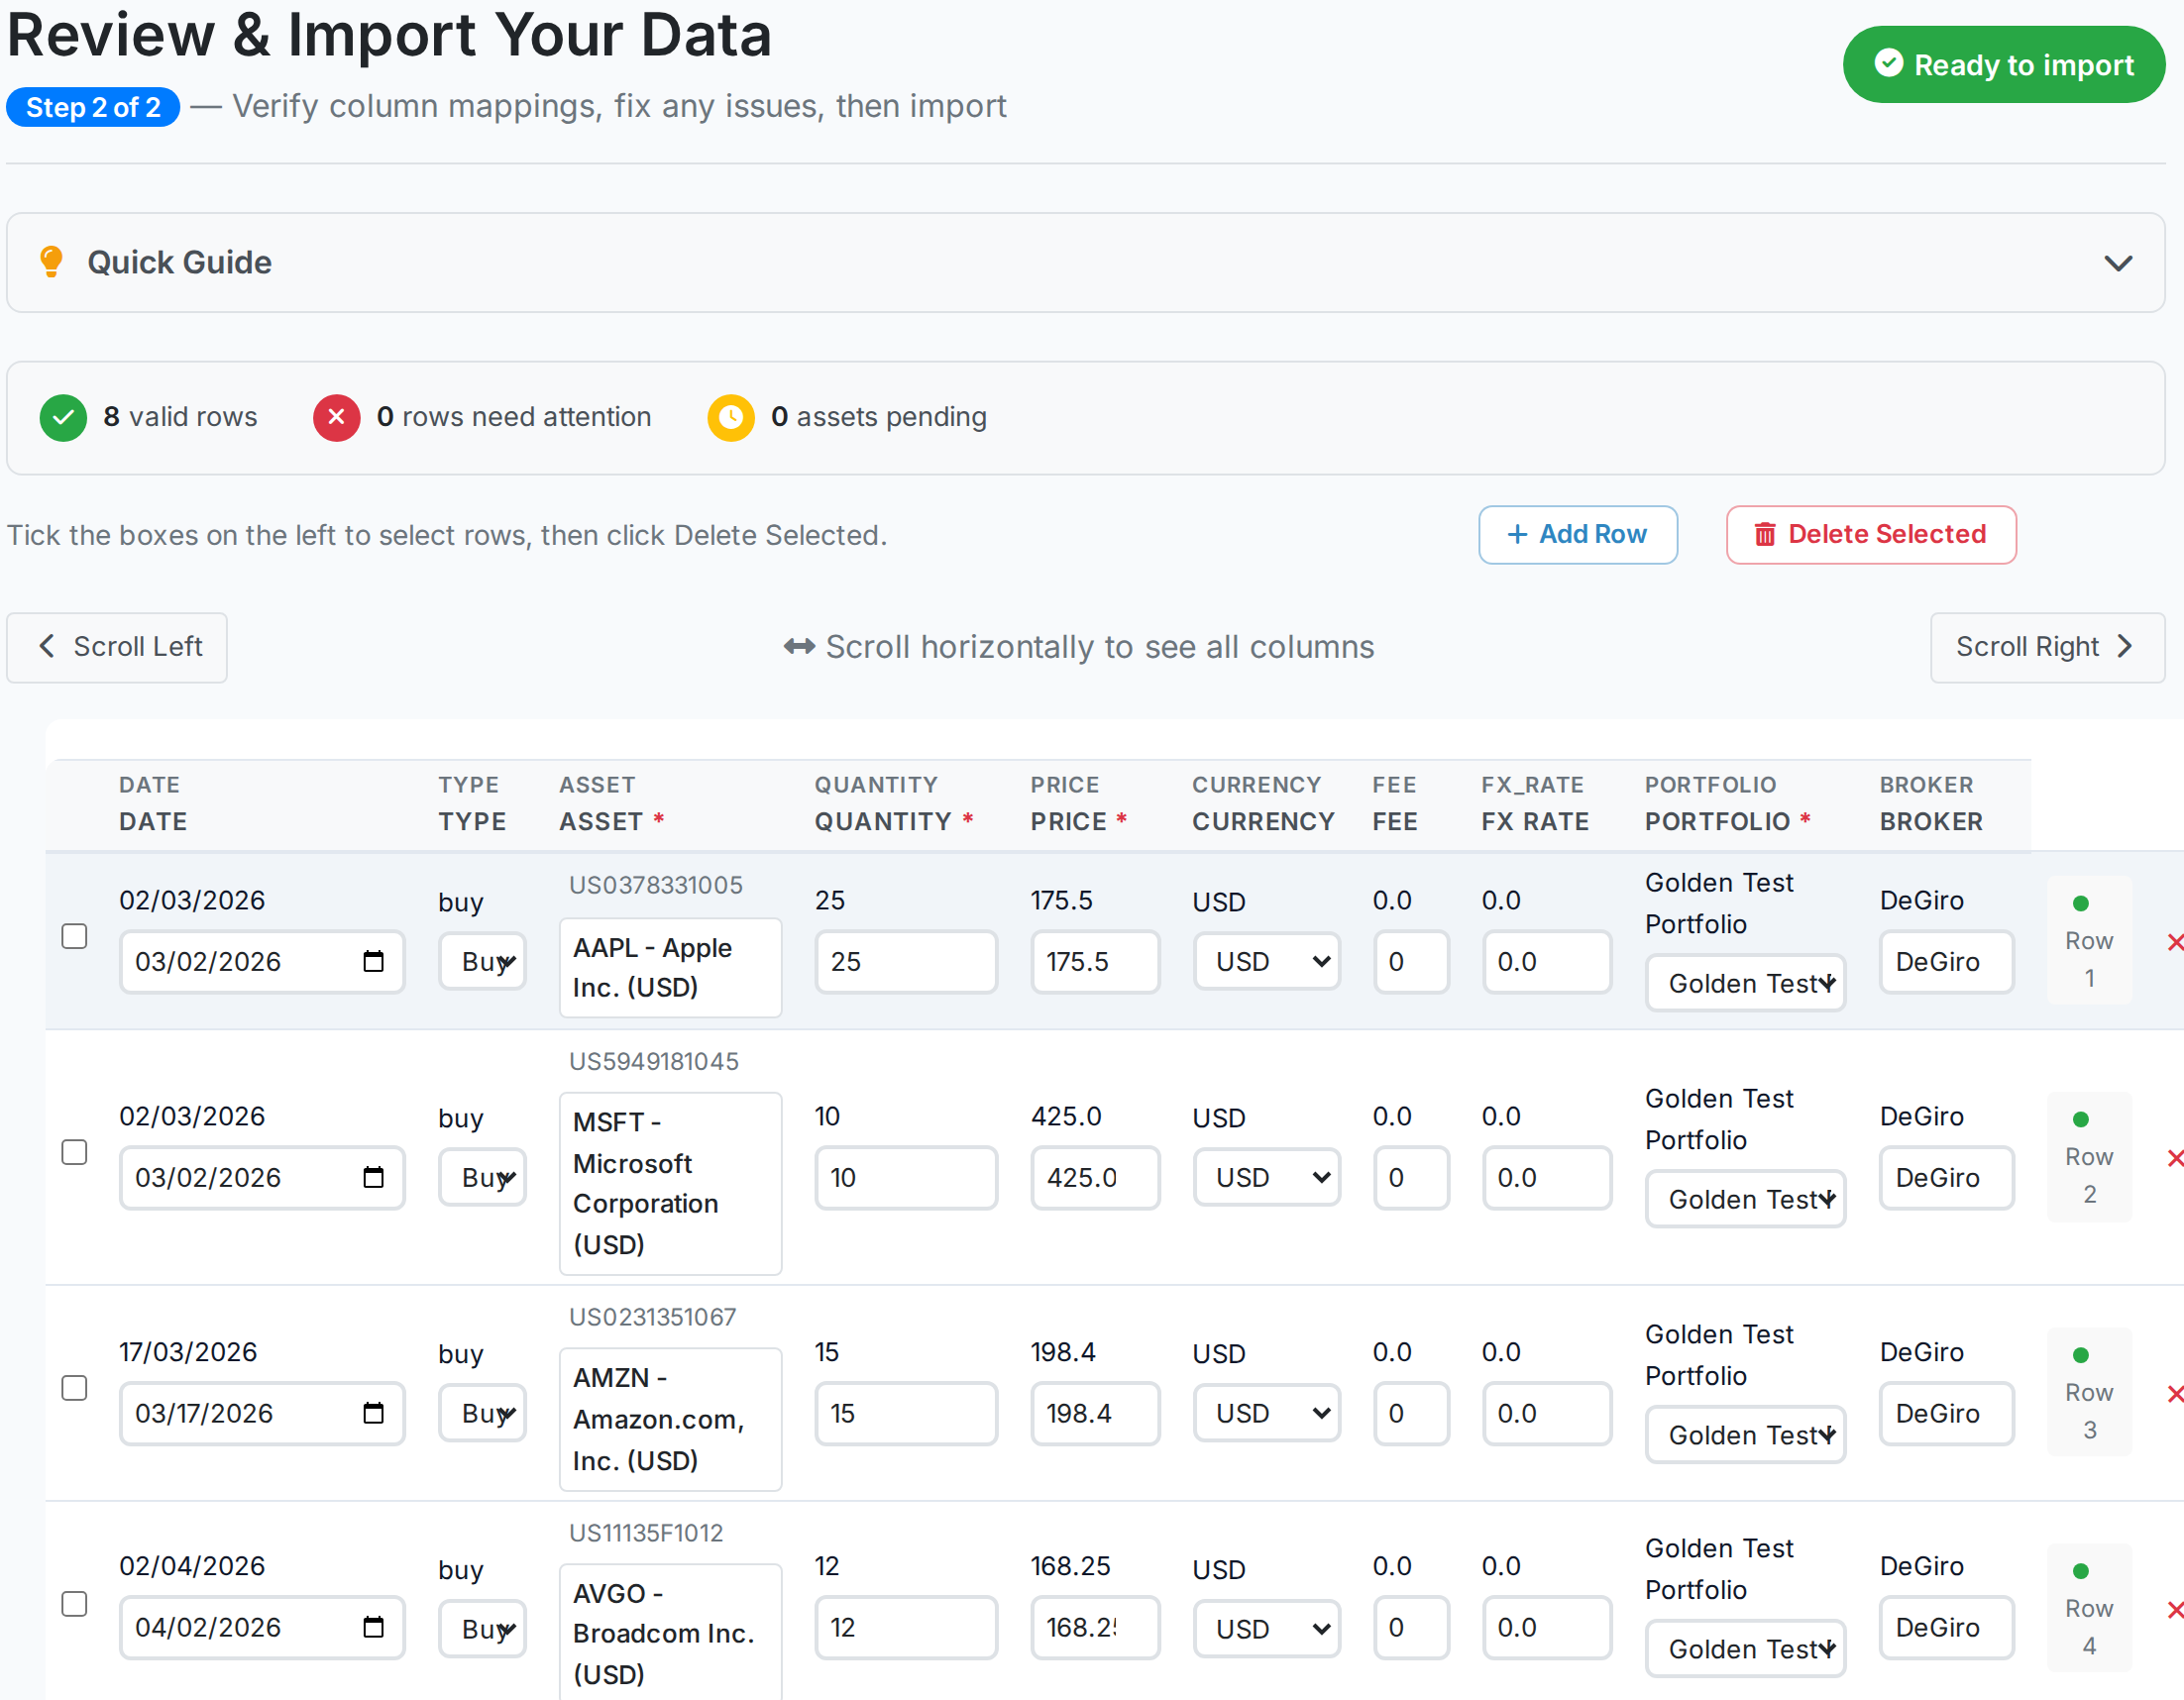
Task: Click ISIN text US5949181045
Action: click(x=654, y=1062)
